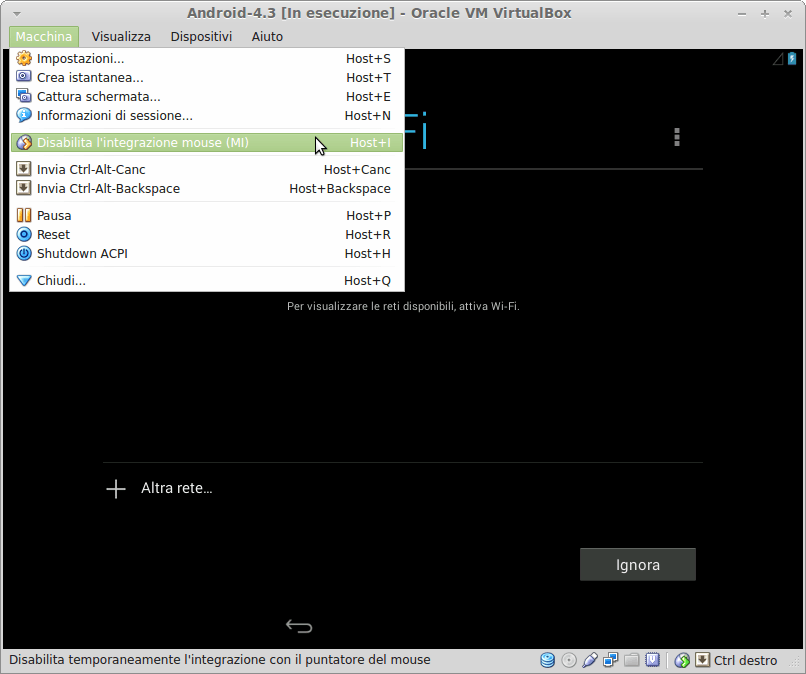806x674 pixels.
Task: Open Informazioni di sessione entry
Action: [207, 116]
